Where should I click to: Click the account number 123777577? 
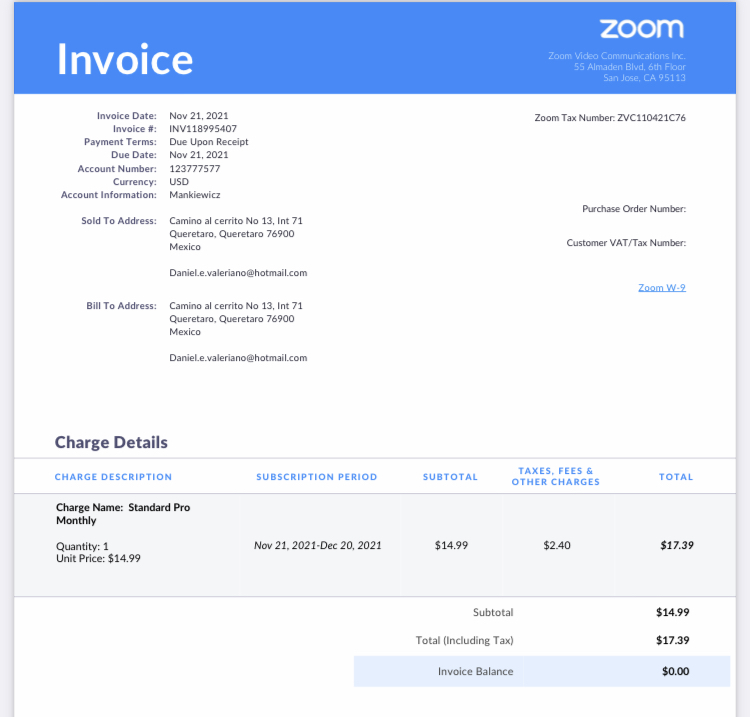(x=195, y=168)
